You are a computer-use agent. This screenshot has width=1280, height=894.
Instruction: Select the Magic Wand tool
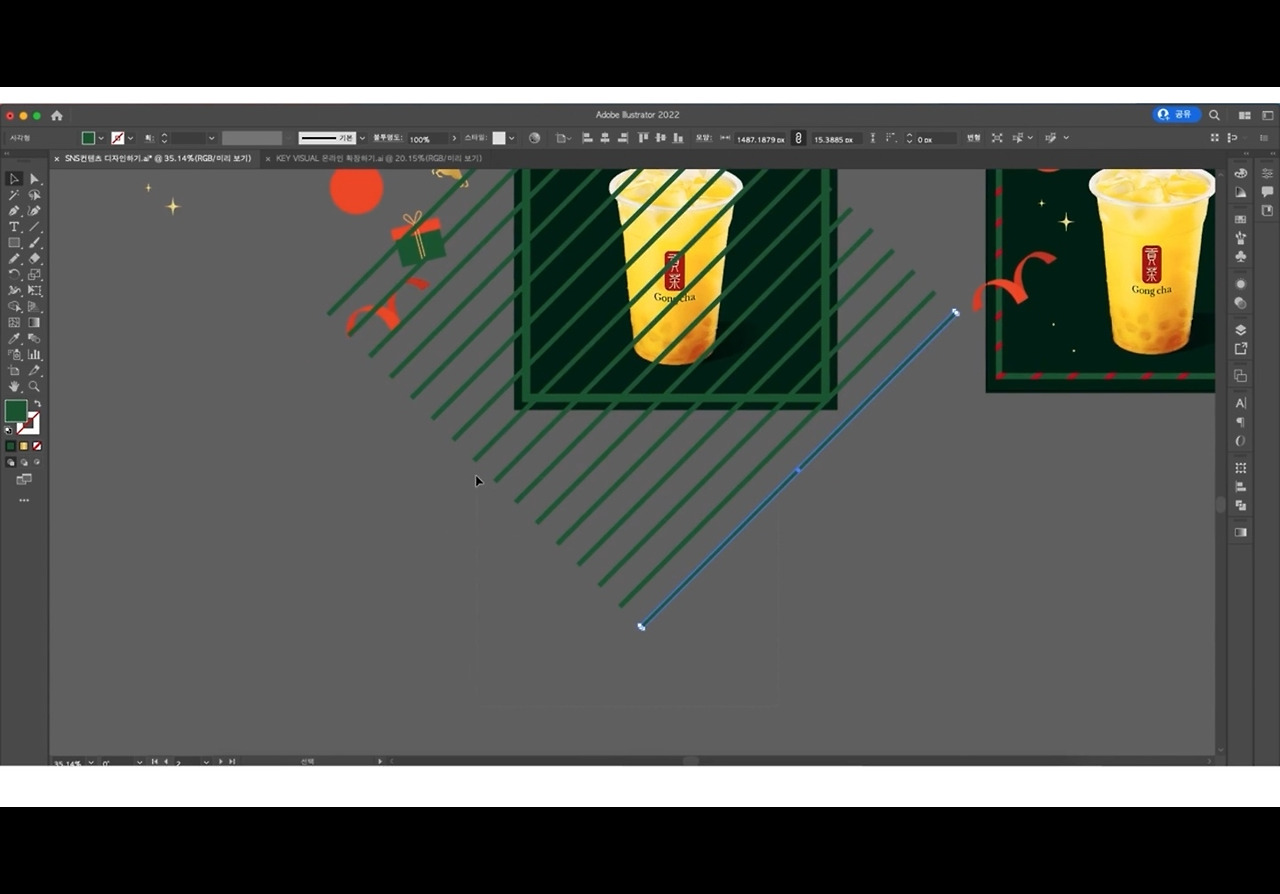pos(14,195)
